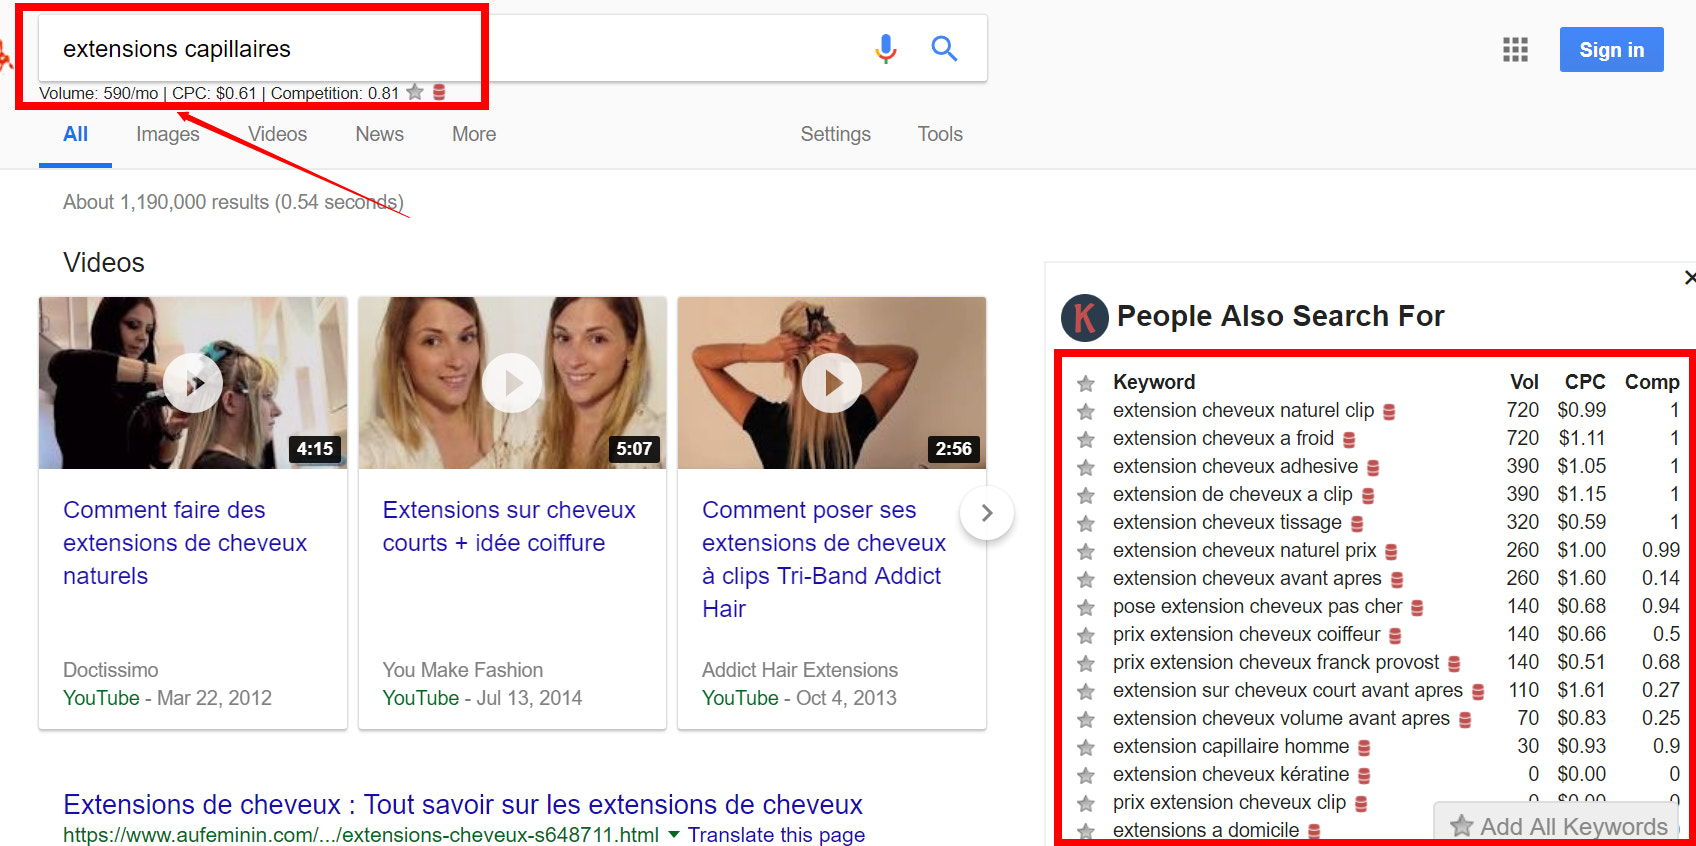Star 'extension cheveux naturel clip' keyword
1696x846 pixels.
pyautogui.click(x=1085, y=411)
